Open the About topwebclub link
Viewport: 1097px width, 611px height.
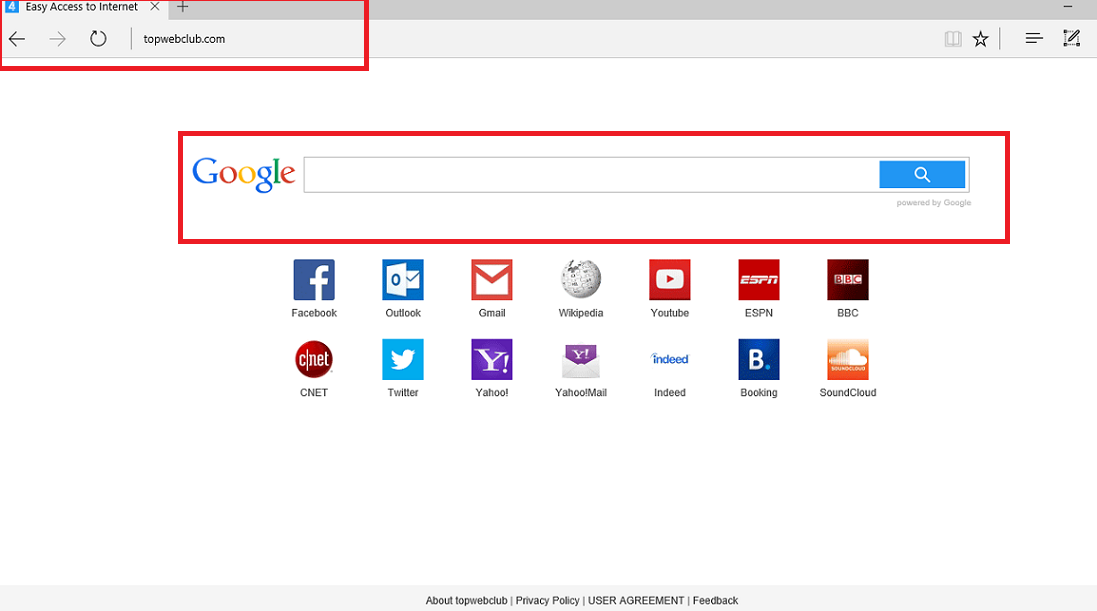[x=466, y=601]
